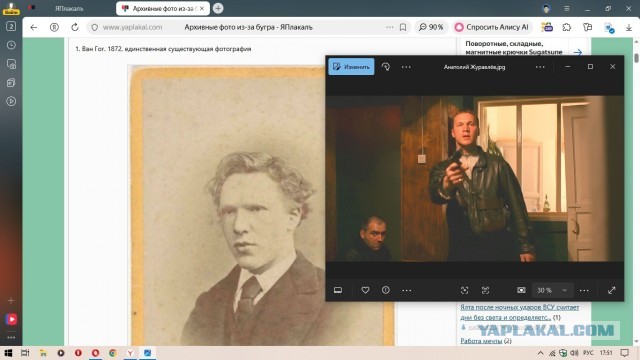This screenshot has height=360, width=640.
Task: Click the play circle icon in the sidebar
Action: coord(11,101)
